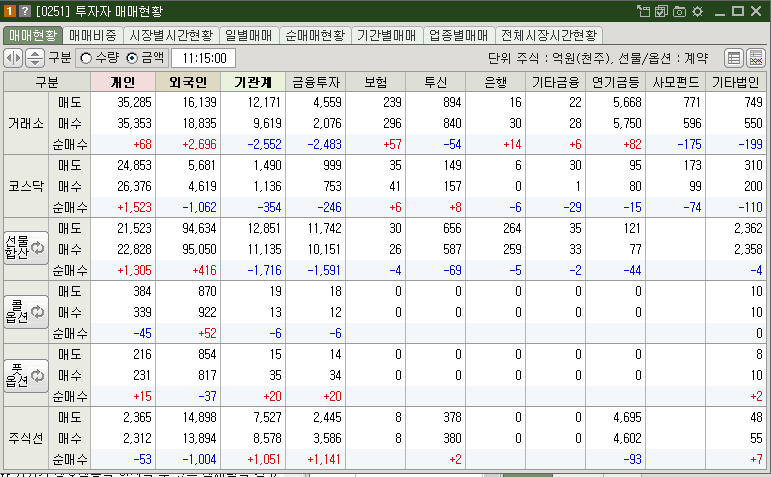Click the 금융투자 column header
771x477 pixels.
pos(316,82)
